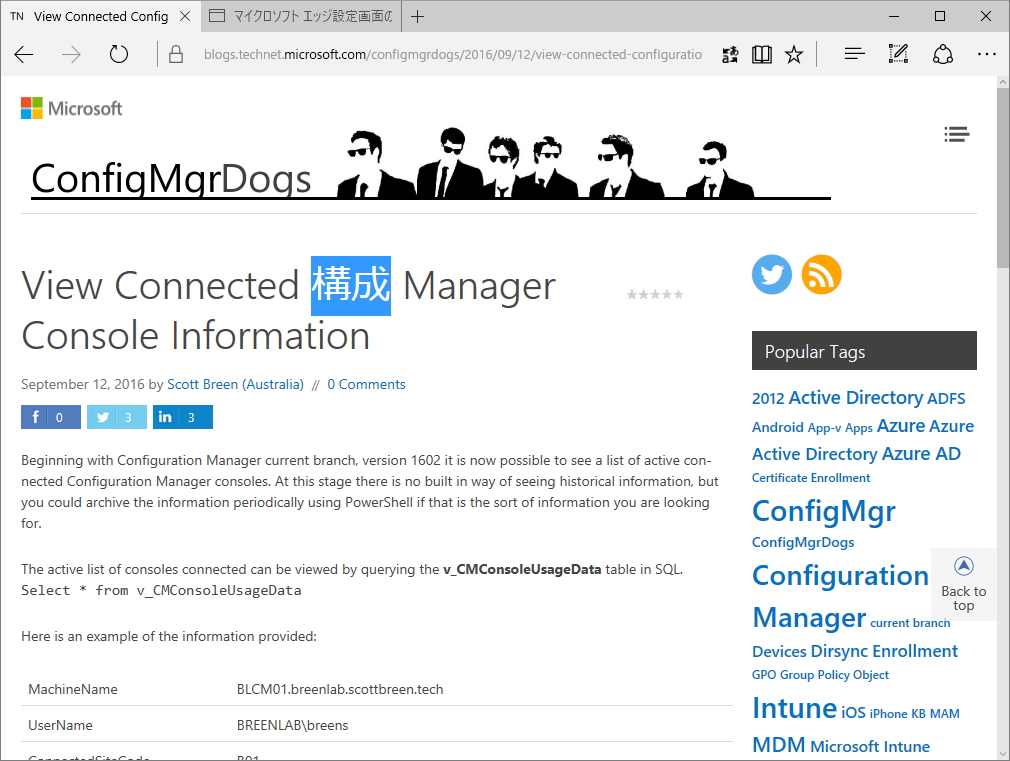Click the translate icon in address bar
Image resolution: width=1010 pixels, height=761 pixels.
pyautogui.click(x=730, y=55)
